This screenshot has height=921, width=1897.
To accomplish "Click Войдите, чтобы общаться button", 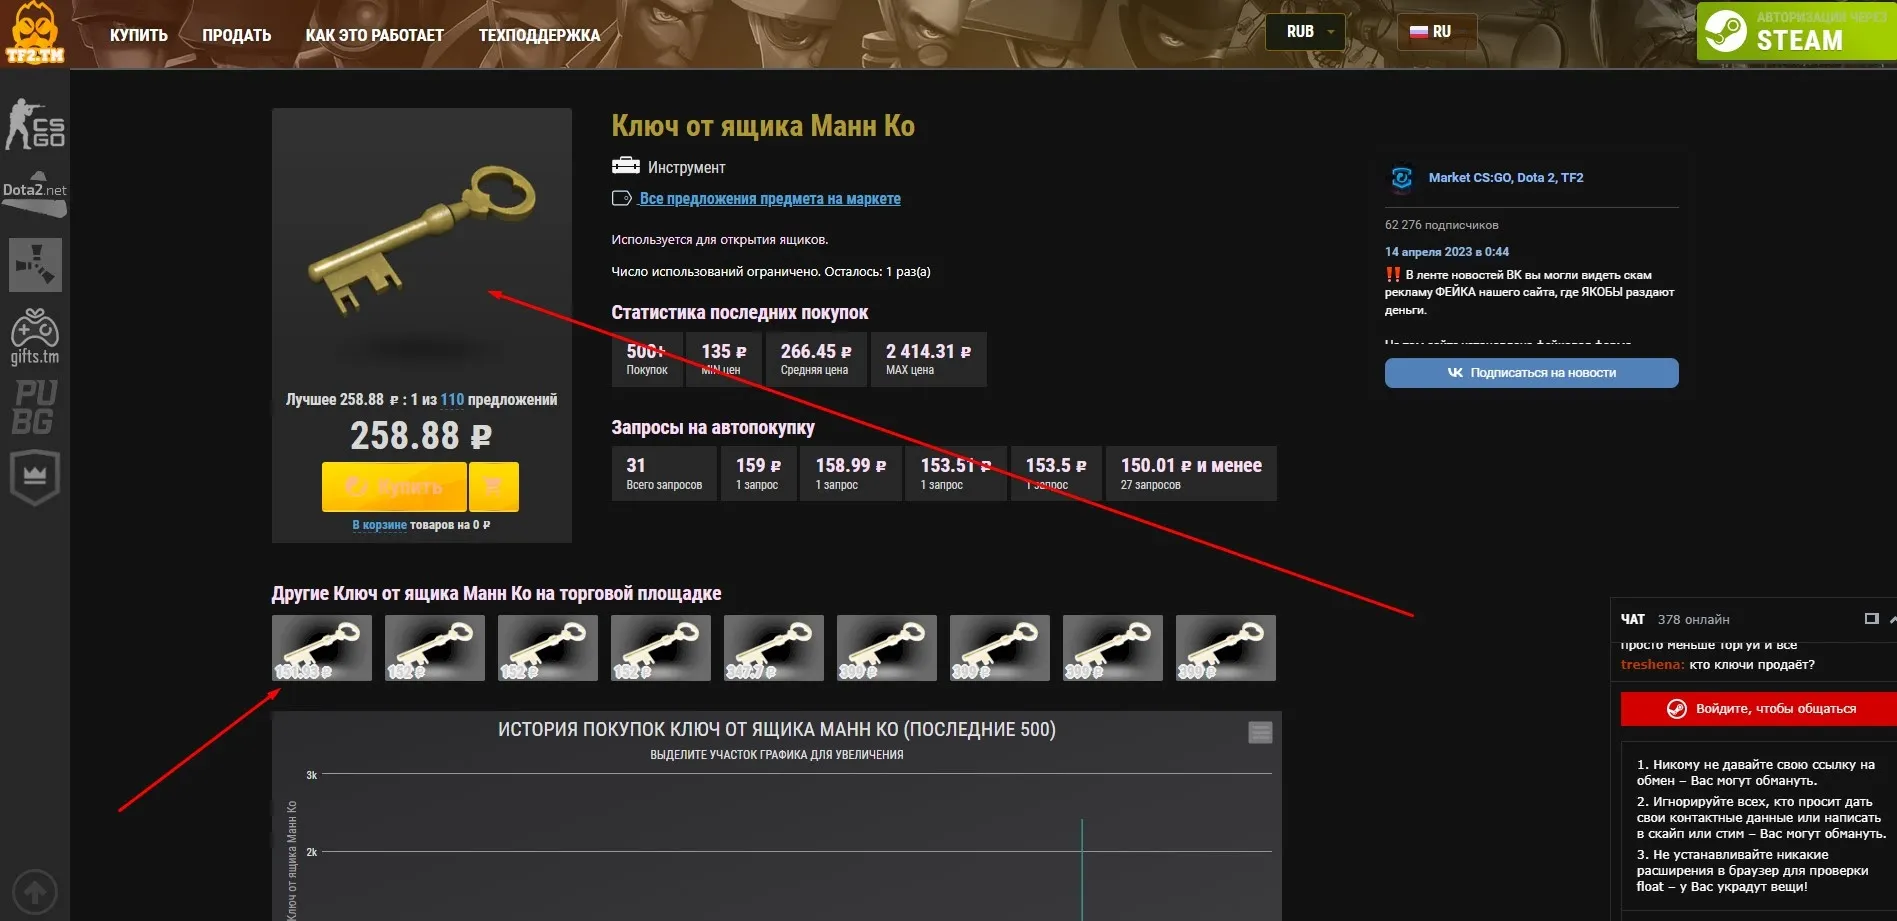I will (1758, 709).
